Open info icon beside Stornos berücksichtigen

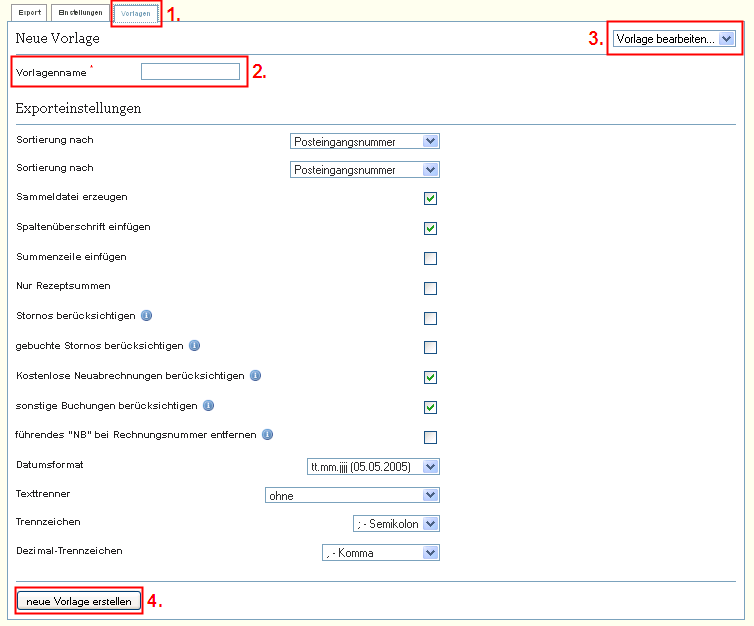[147, 315]
